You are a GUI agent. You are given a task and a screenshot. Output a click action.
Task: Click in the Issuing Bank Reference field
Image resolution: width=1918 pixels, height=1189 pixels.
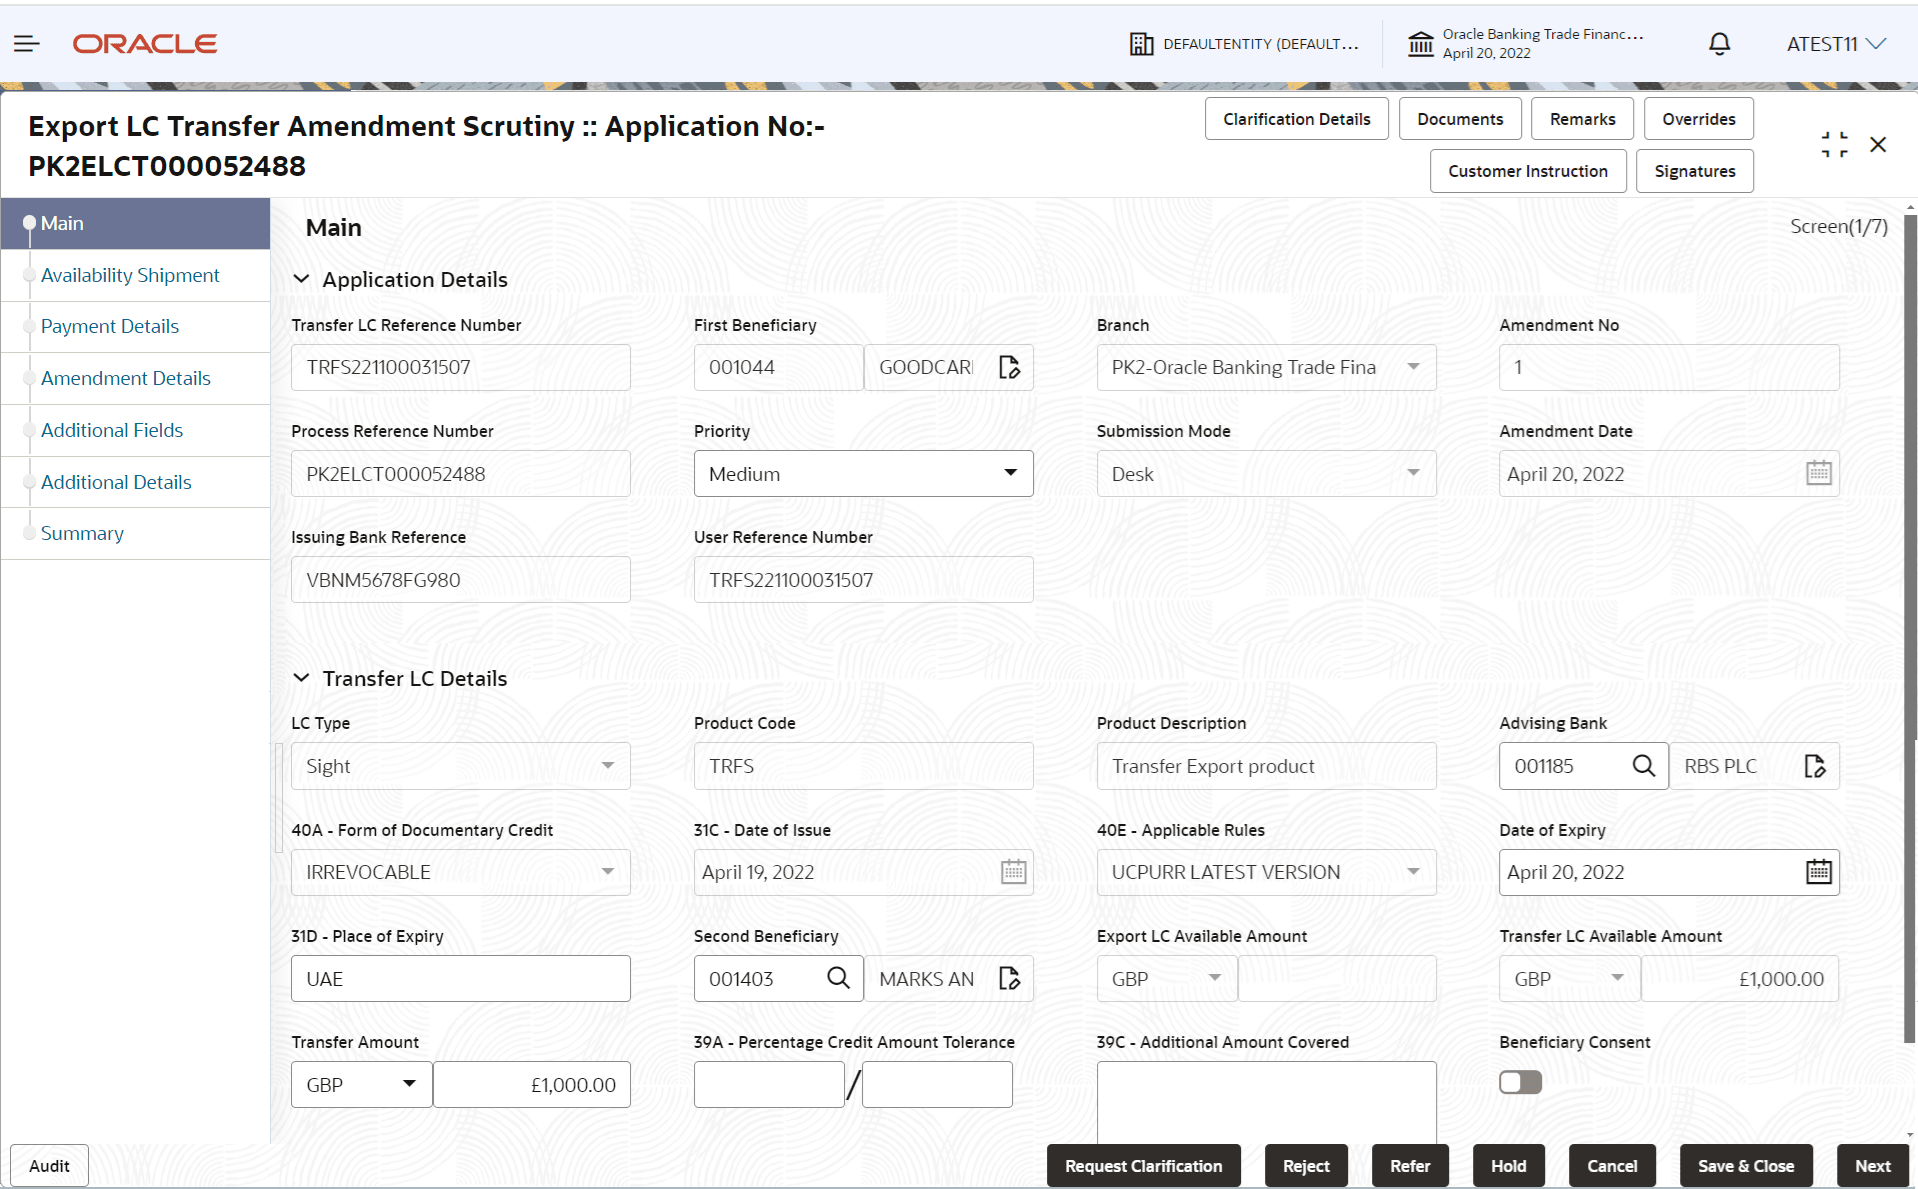point(460,579)
